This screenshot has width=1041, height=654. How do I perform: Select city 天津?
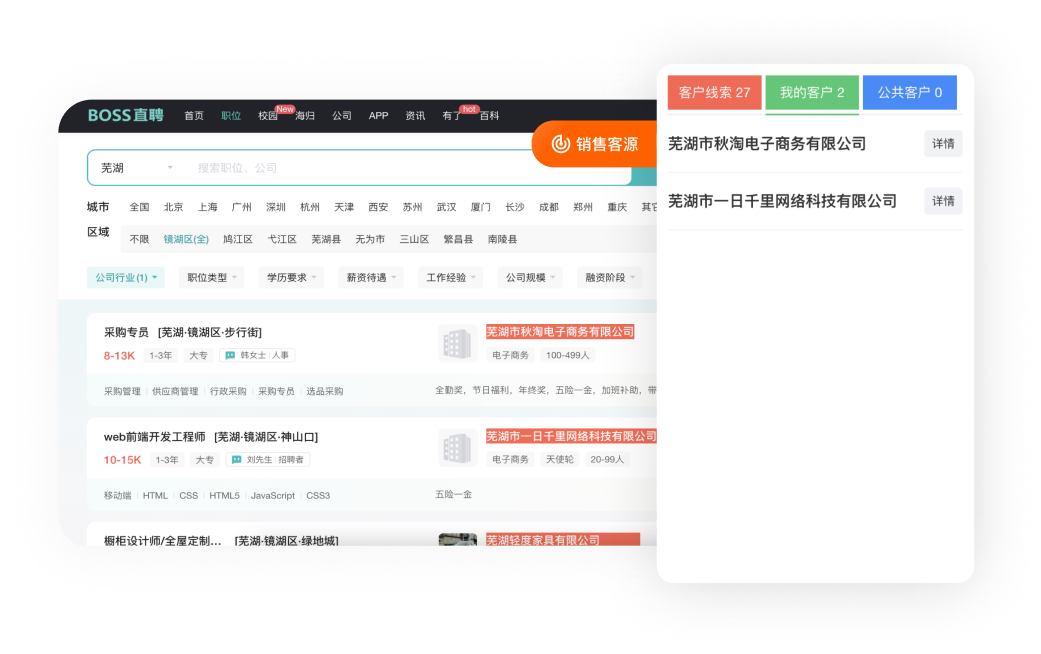click(x=344, y=207)
